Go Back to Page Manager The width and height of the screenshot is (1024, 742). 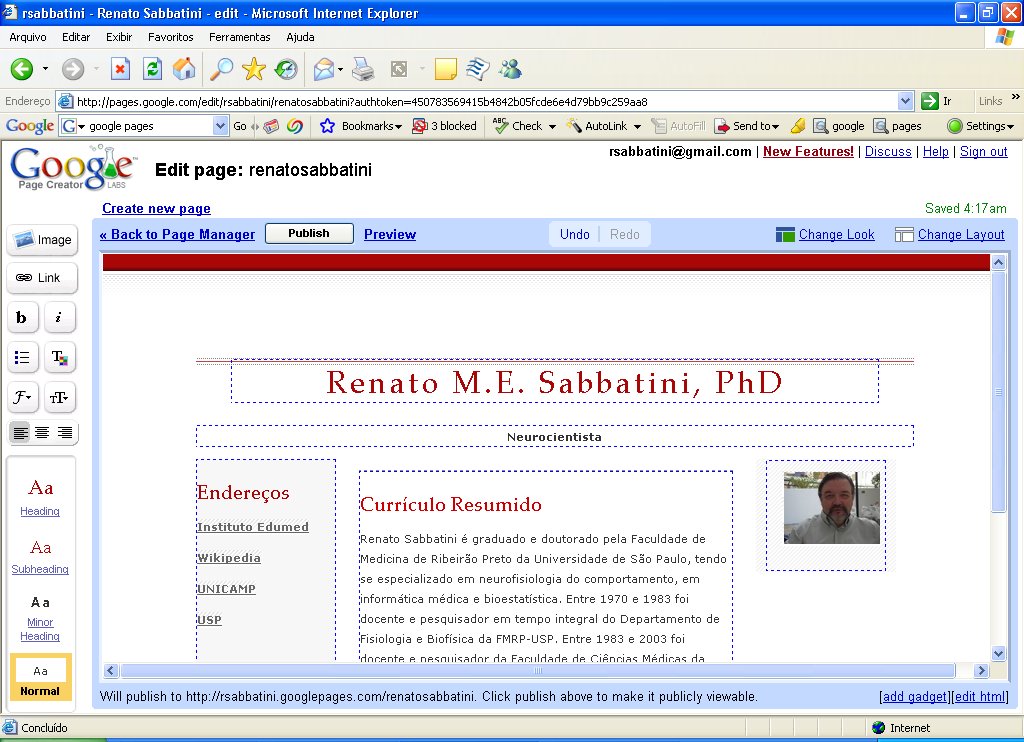click(177, 234)
